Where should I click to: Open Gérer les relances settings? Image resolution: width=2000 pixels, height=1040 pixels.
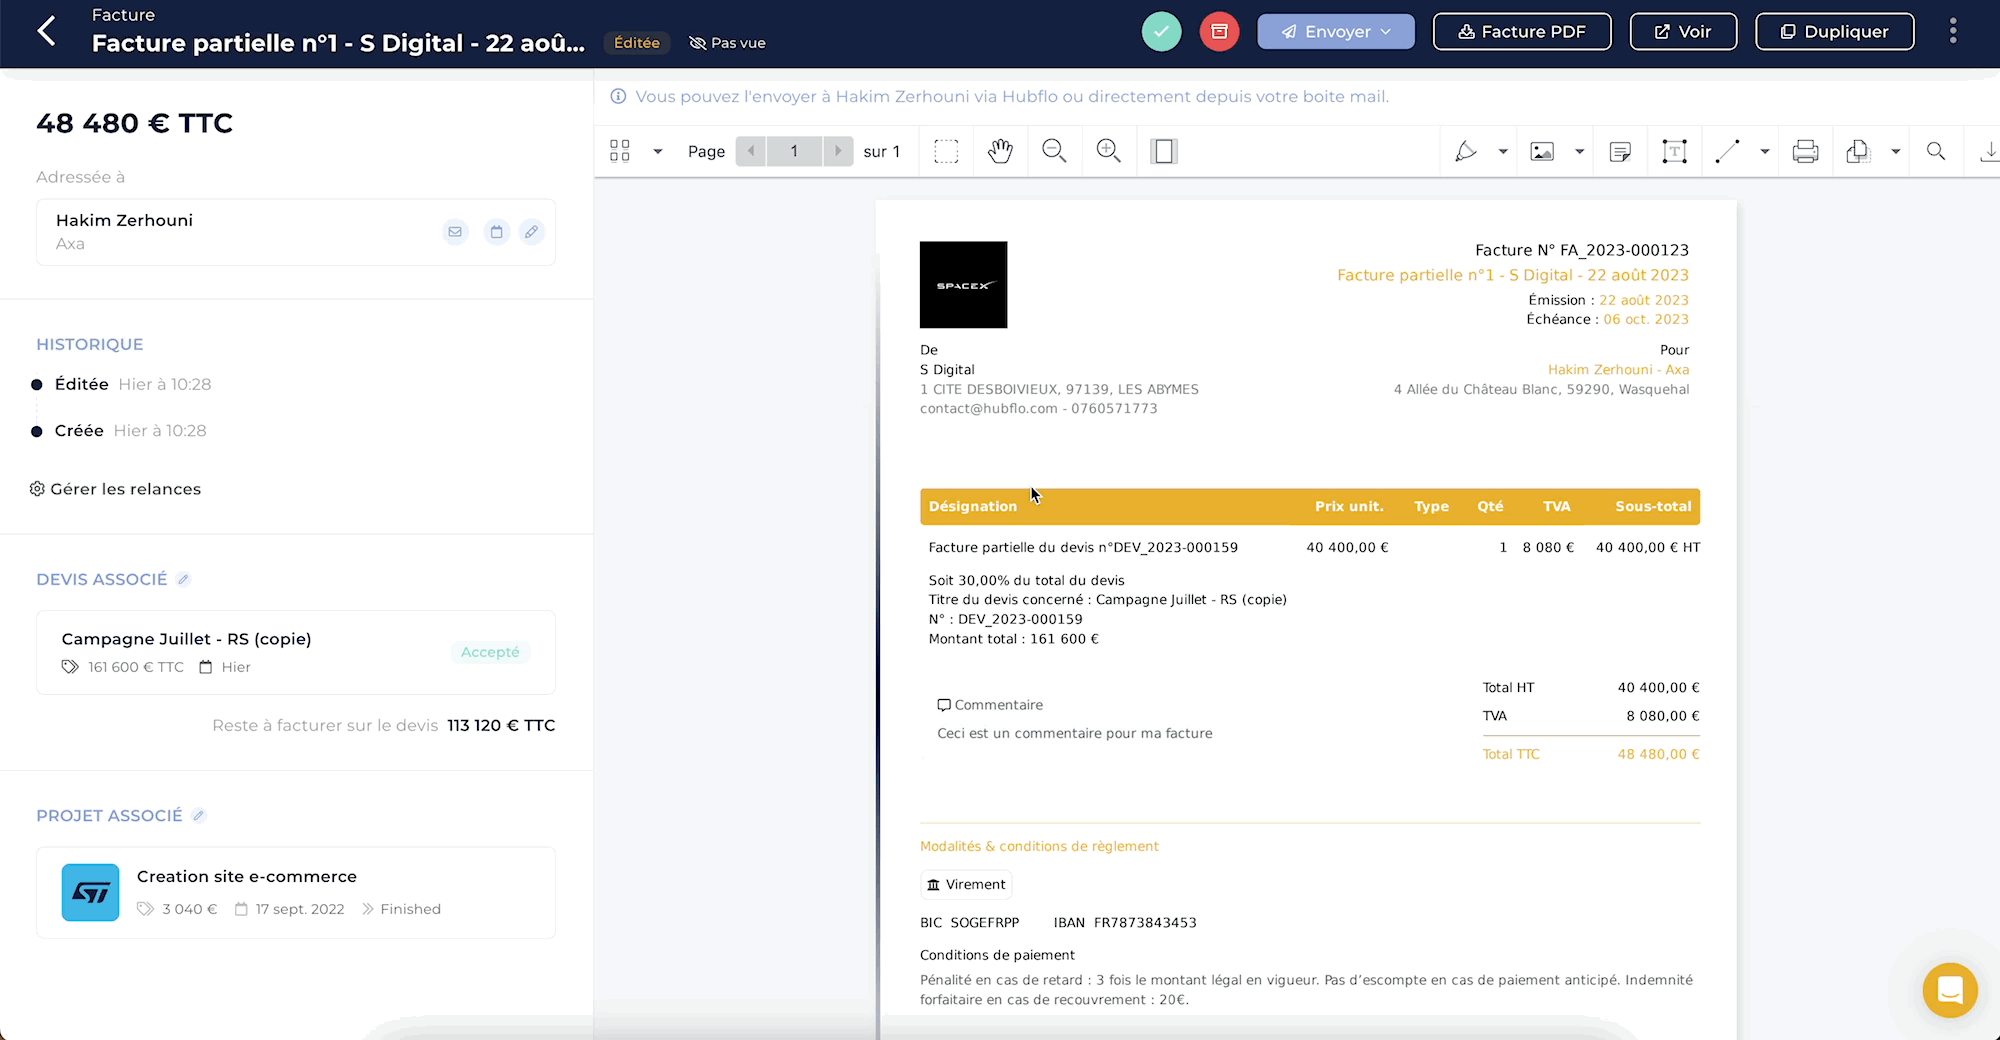115,489
